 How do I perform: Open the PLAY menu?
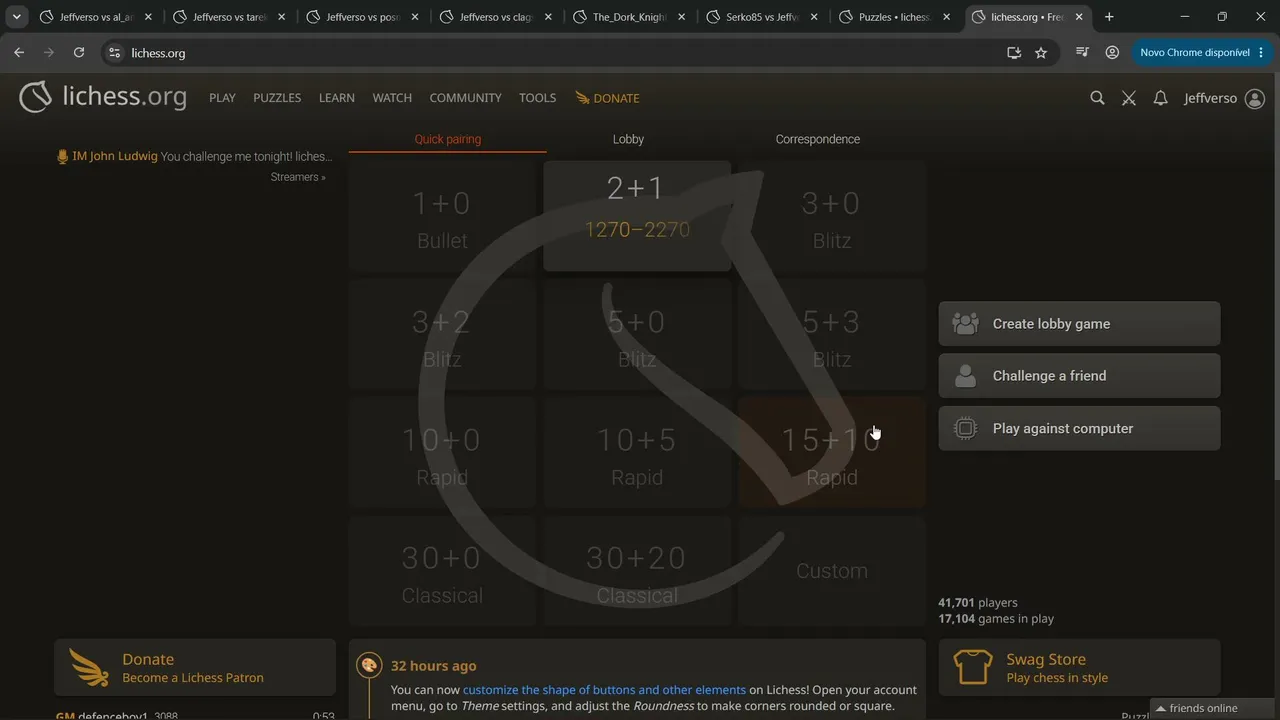[222, 98]
